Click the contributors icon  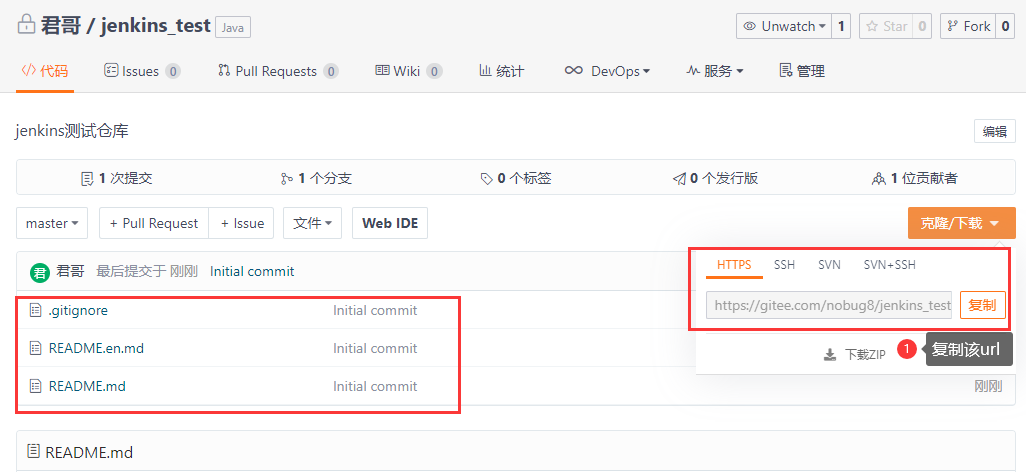[878, 179]
